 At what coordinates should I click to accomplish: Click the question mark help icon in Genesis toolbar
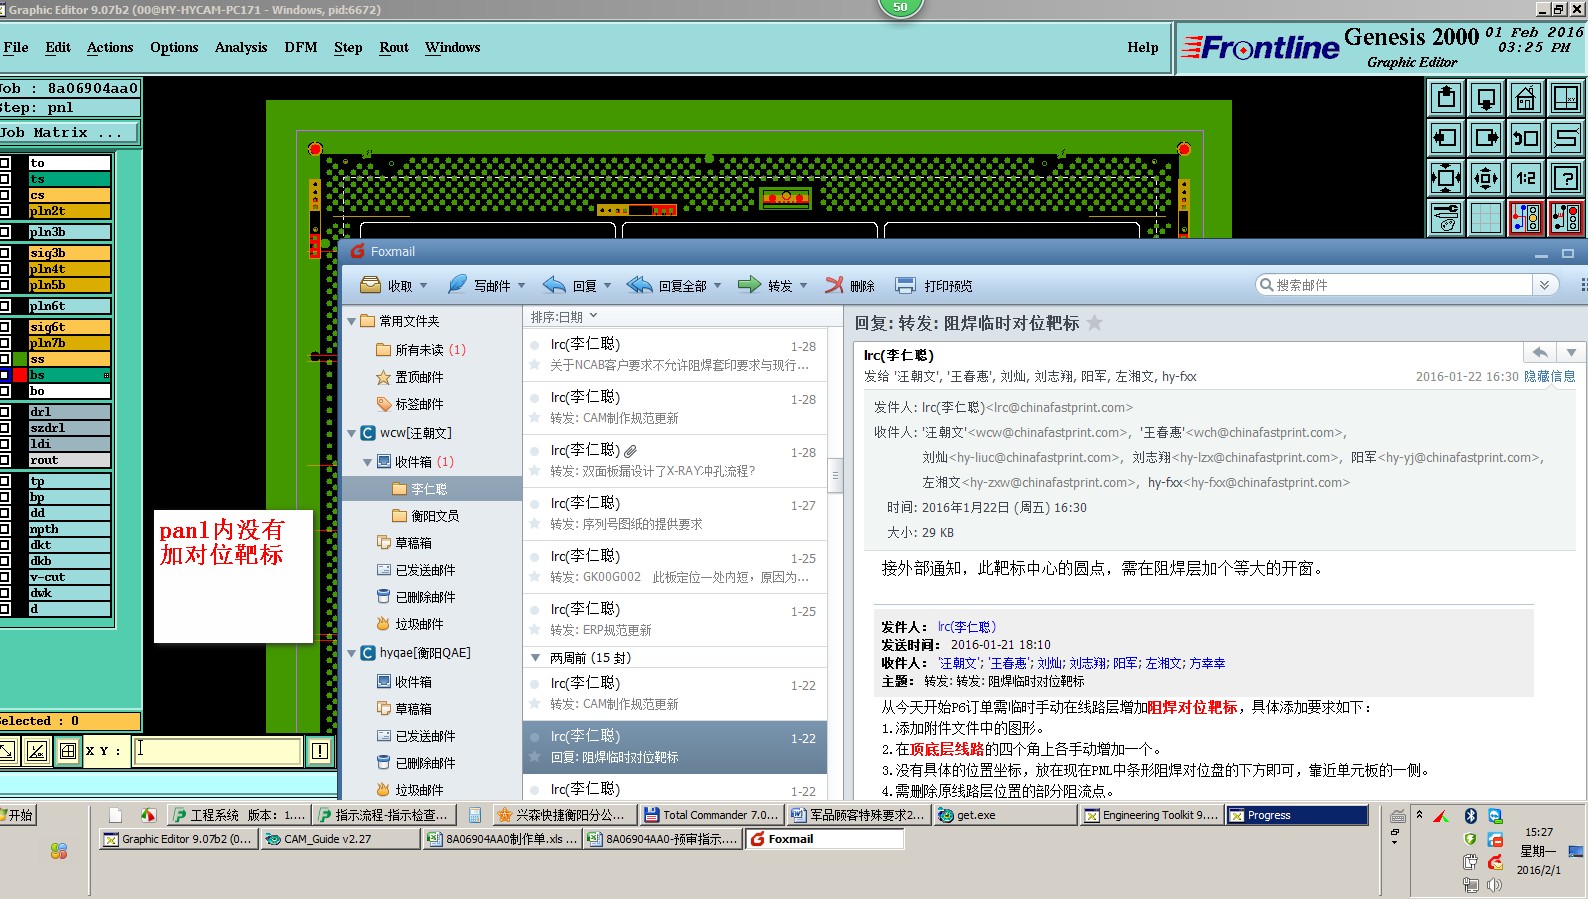[x=1565, y=178]
